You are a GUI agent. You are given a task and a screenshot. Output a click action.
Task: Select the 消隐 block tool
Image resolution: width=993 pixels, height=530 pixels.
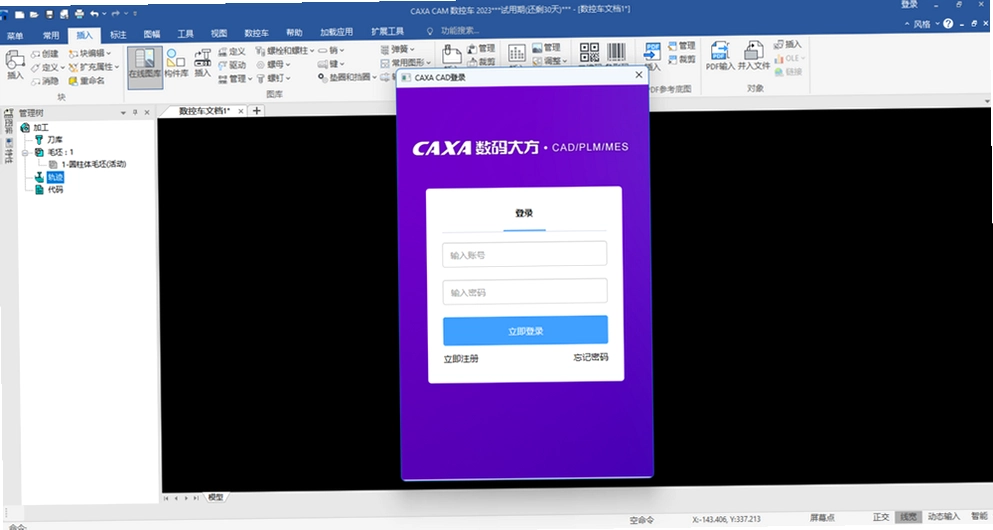click(x=45, y=81)
